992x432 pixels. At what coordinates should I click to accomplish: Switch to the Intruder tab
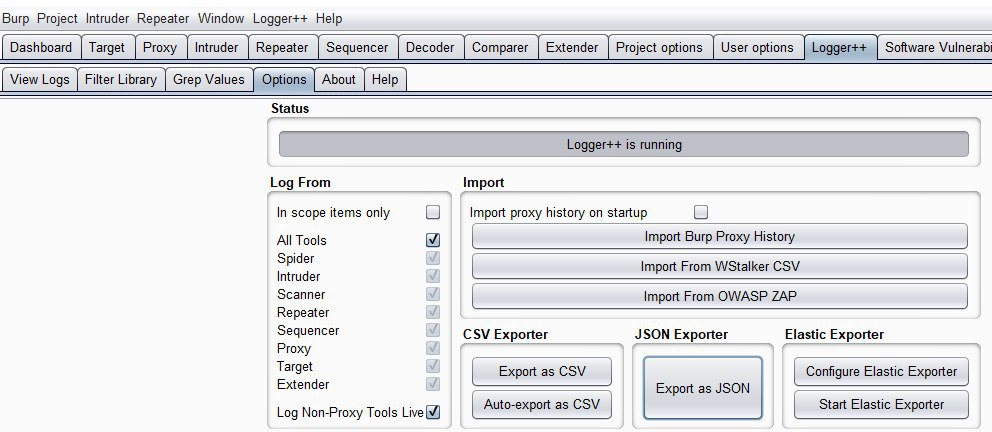point(216,47)
